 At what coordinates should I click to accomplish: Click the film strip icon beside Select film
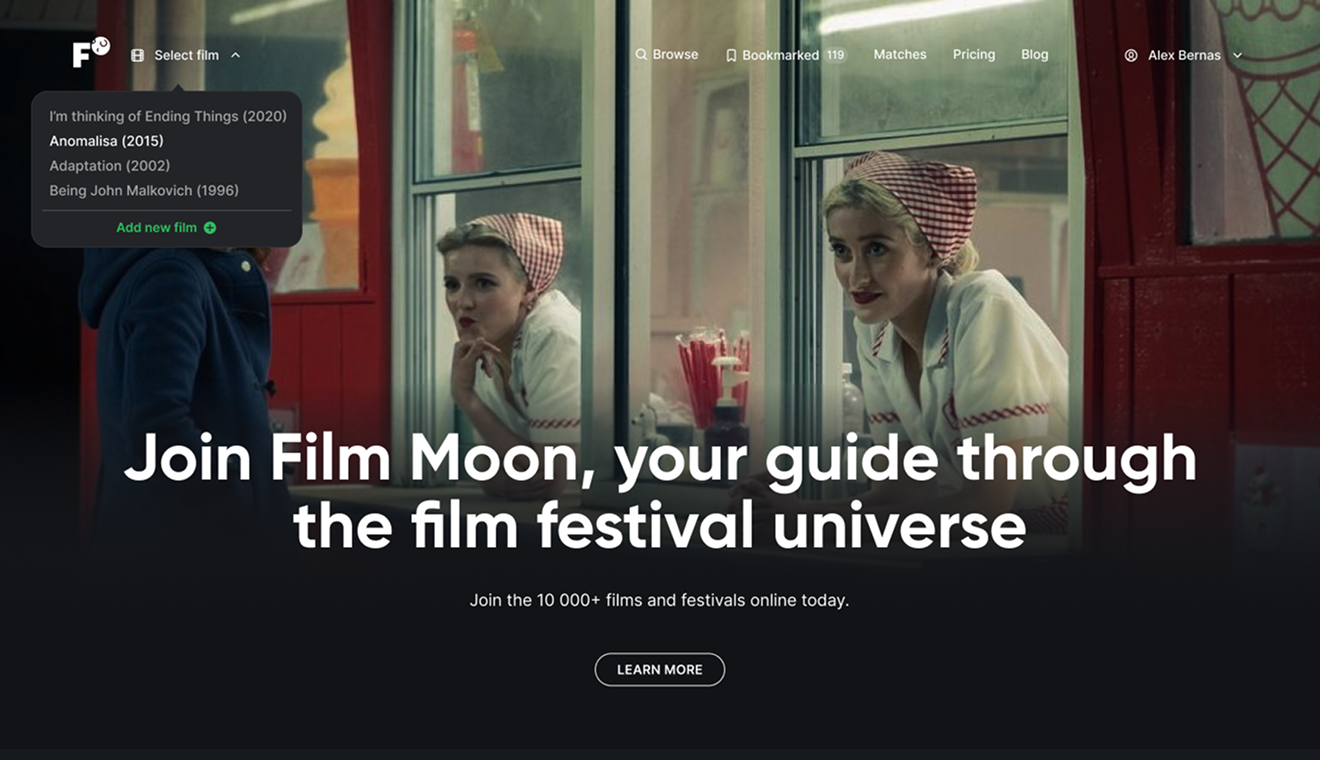pos(137,55)
